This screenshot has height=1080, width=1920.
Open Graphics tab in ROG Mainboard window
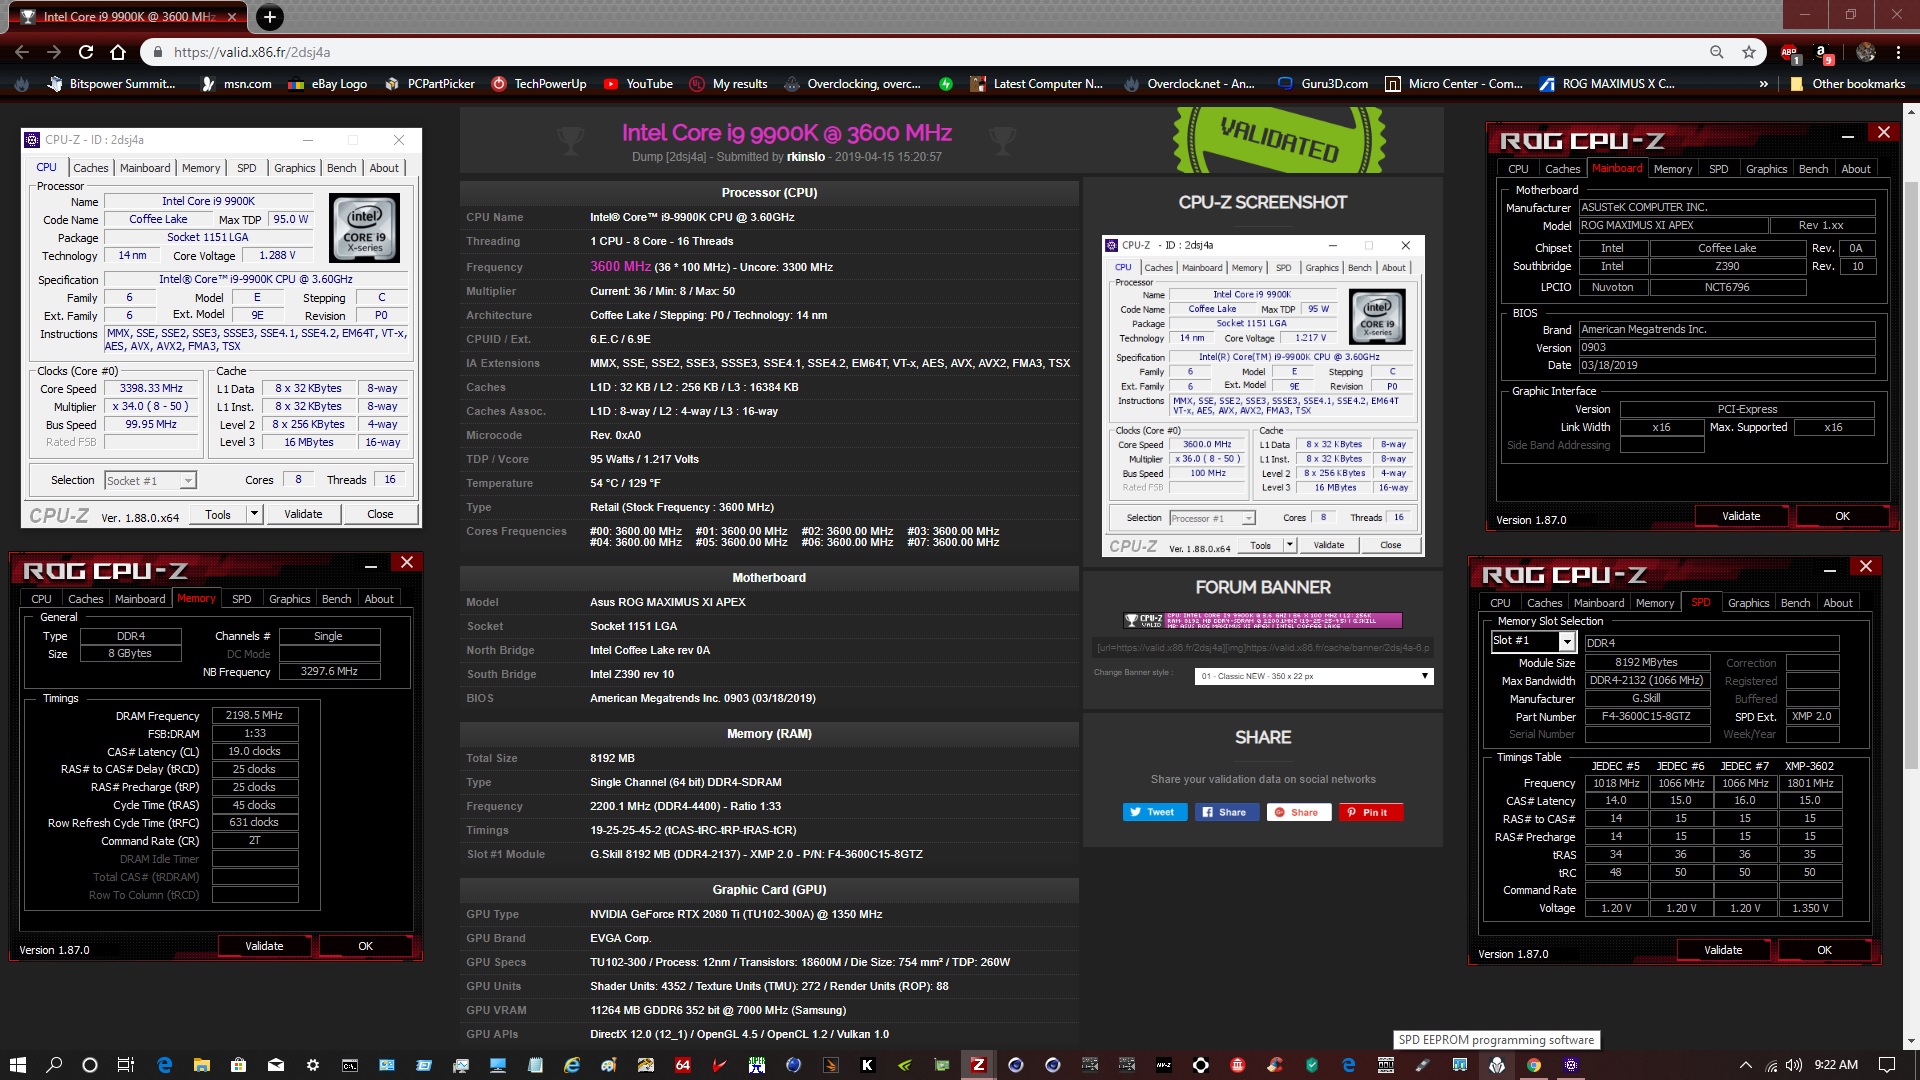coord(1766,169)
